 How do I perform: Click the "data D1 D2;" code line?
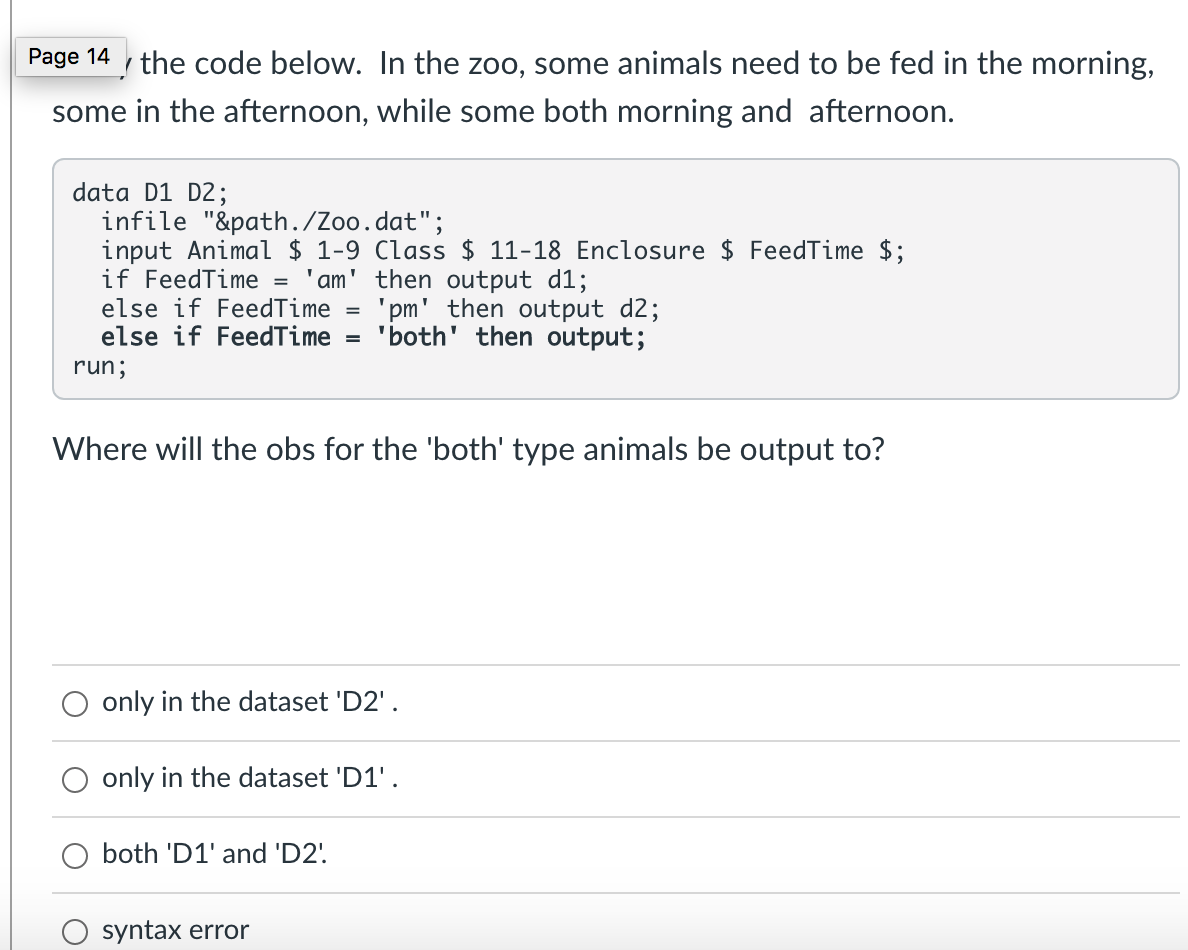click(x=150, y=192)
